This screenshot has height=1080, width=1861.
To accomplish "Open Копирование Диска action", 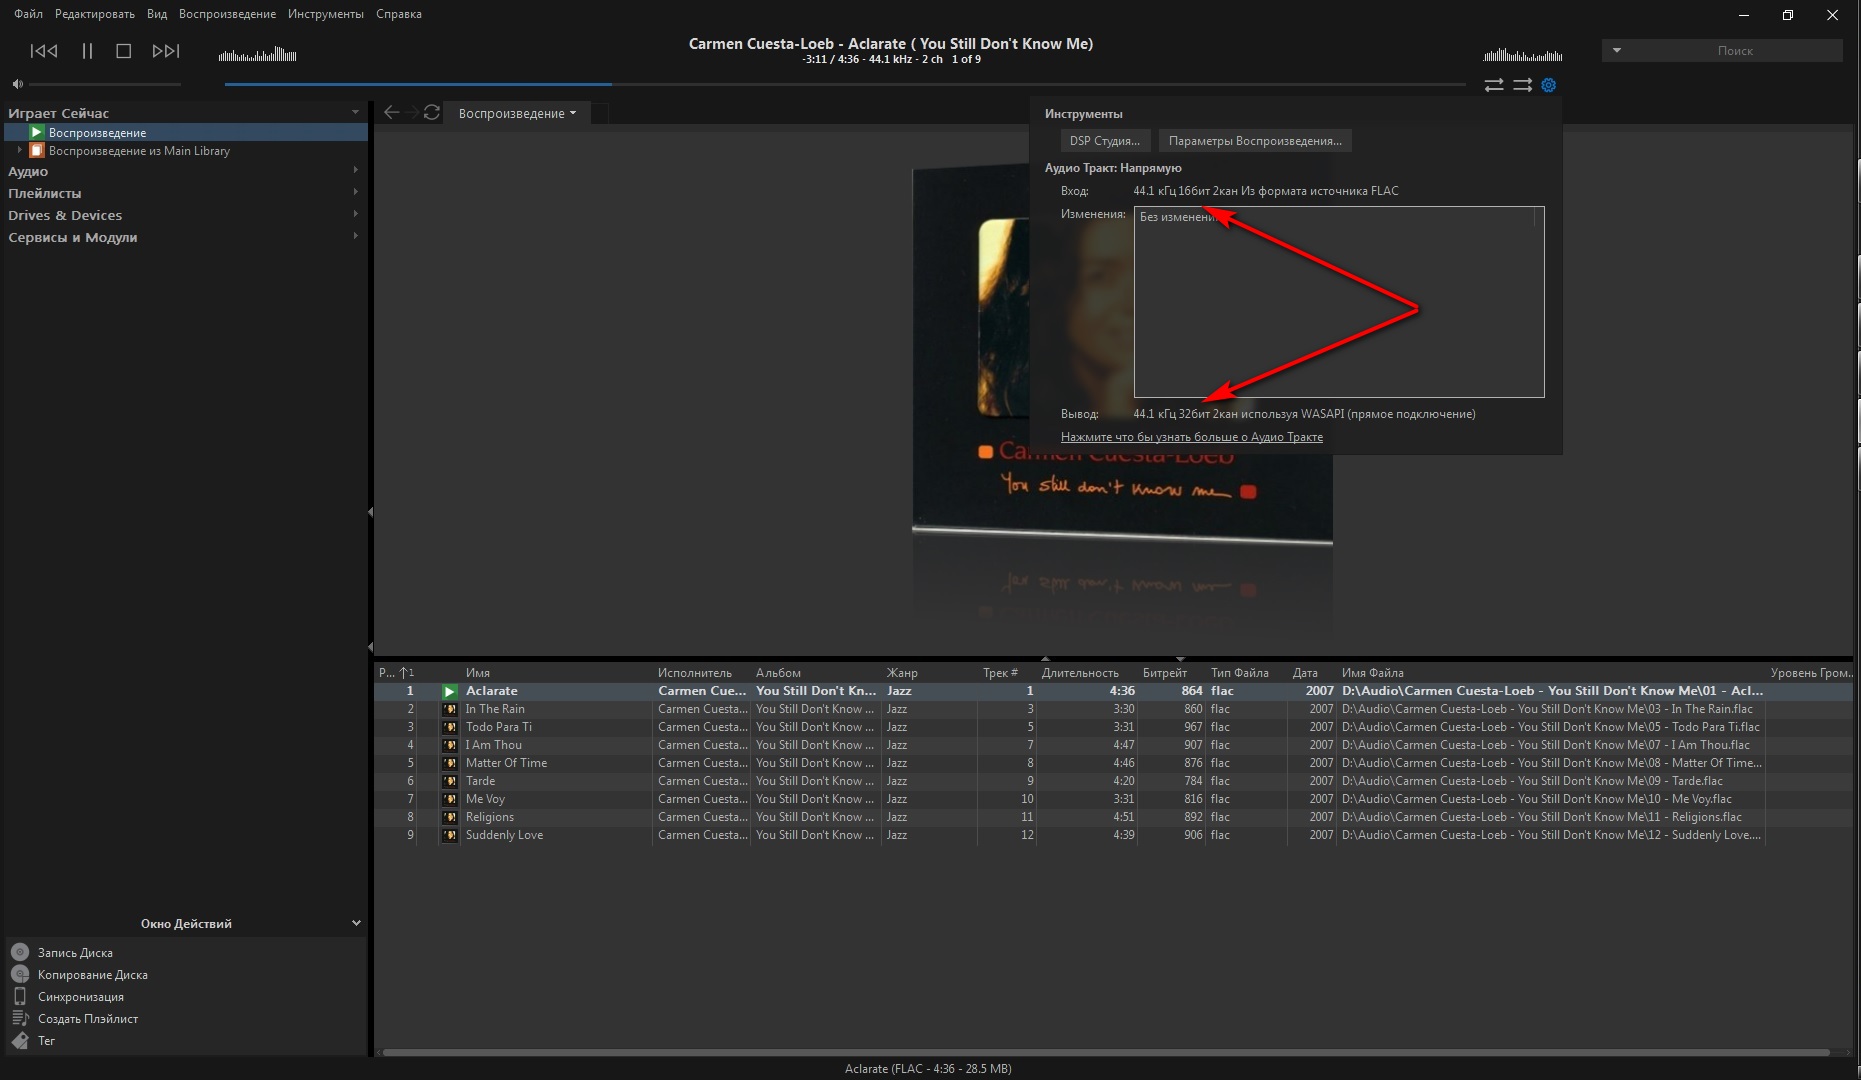I will point(93,975).
